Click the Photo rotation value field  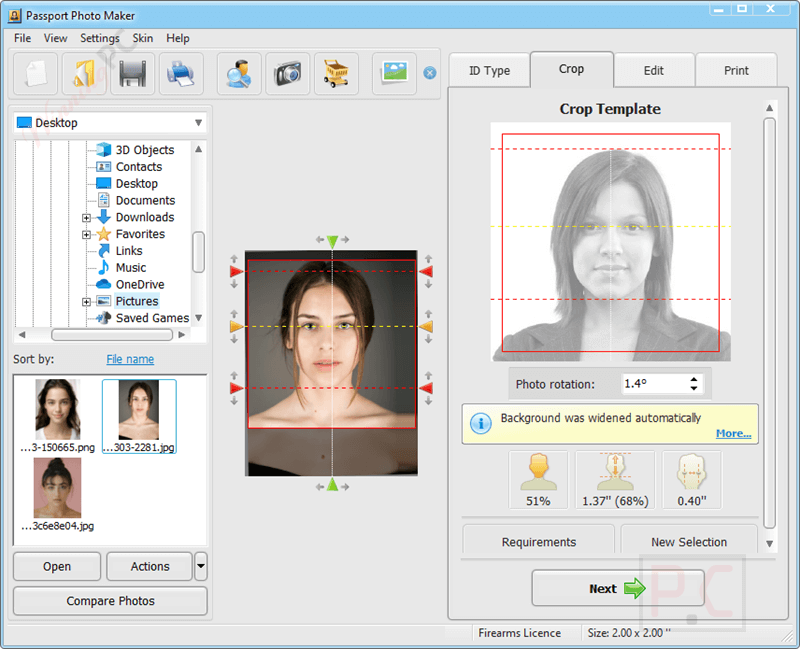coord(655,384)
